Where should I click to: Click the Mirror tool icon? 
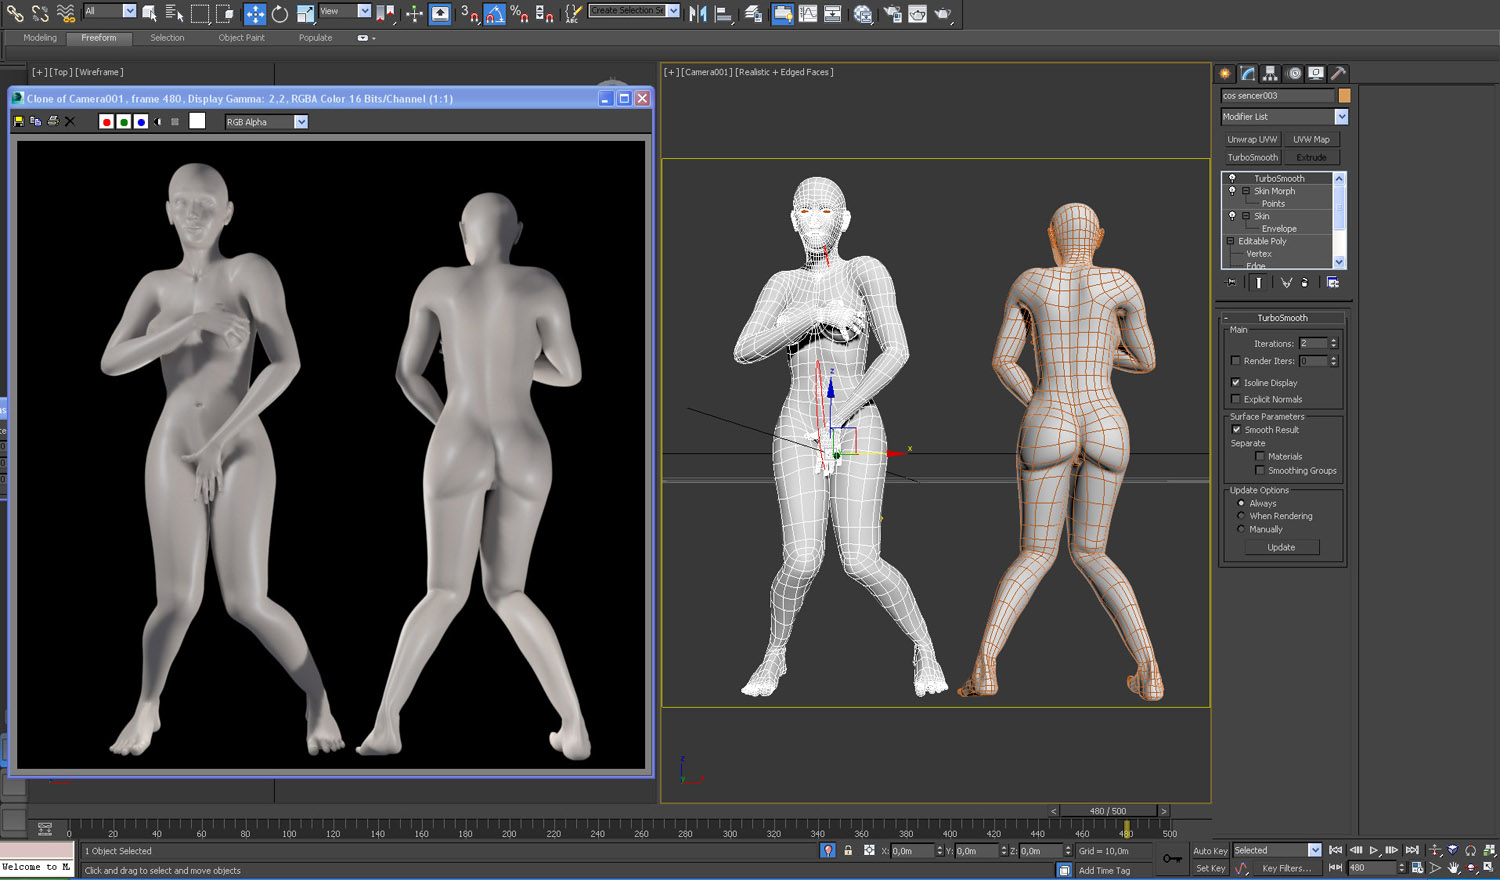pyautogui.click(x=698, y=13)
